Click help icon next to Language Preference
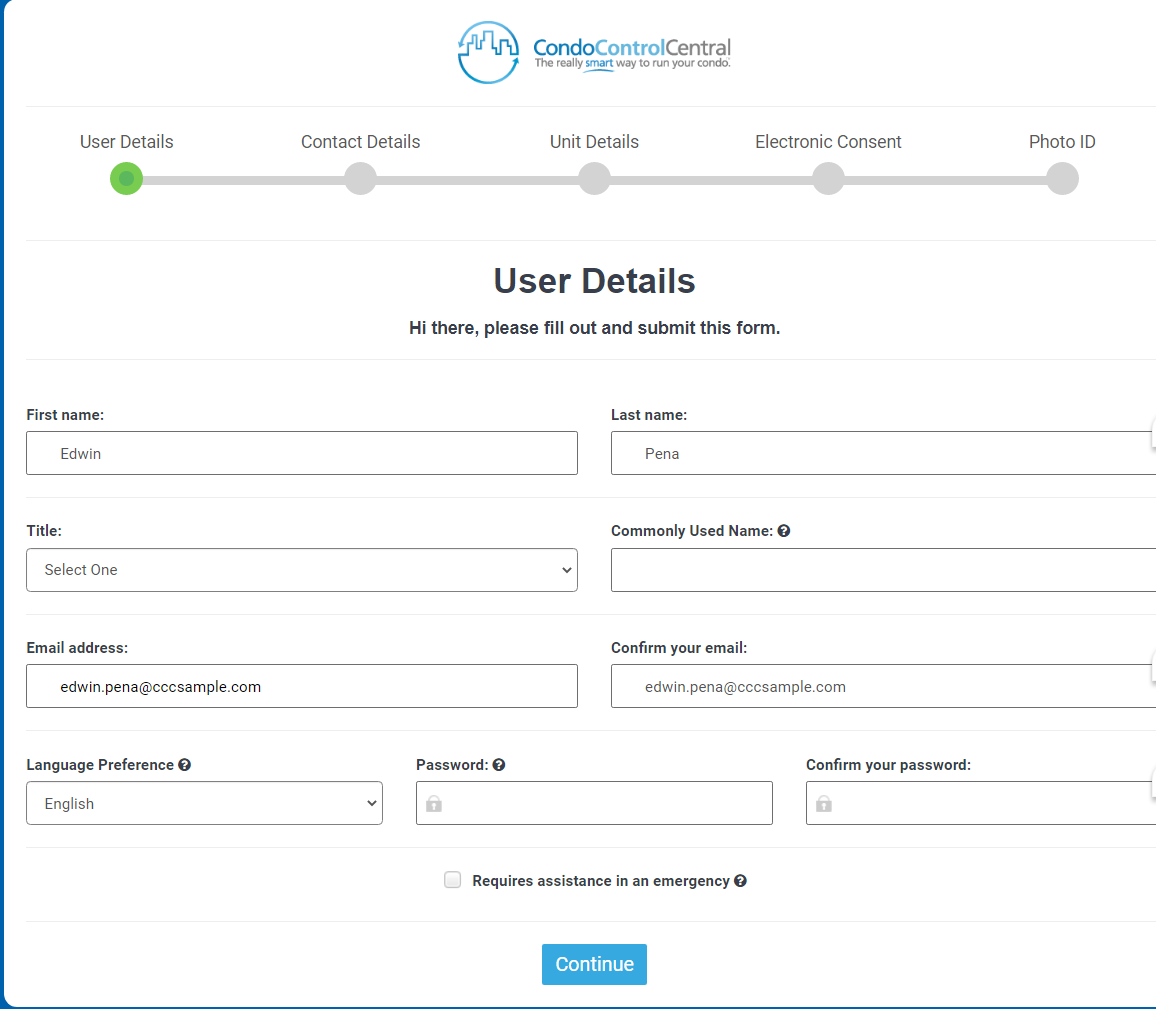Viewport: 1156px width, 1009px height. tap(184, 765)
